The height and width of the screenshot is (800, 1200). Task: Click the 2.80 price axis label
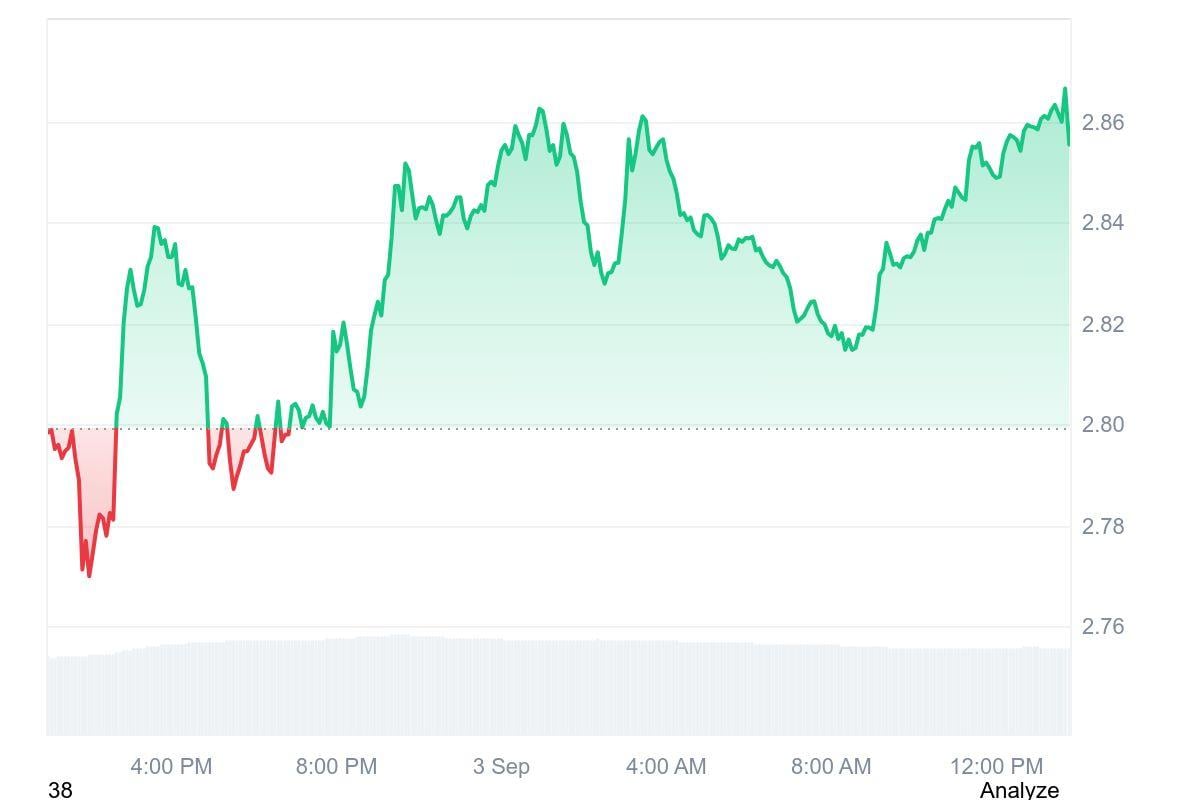coord(1103,425)
